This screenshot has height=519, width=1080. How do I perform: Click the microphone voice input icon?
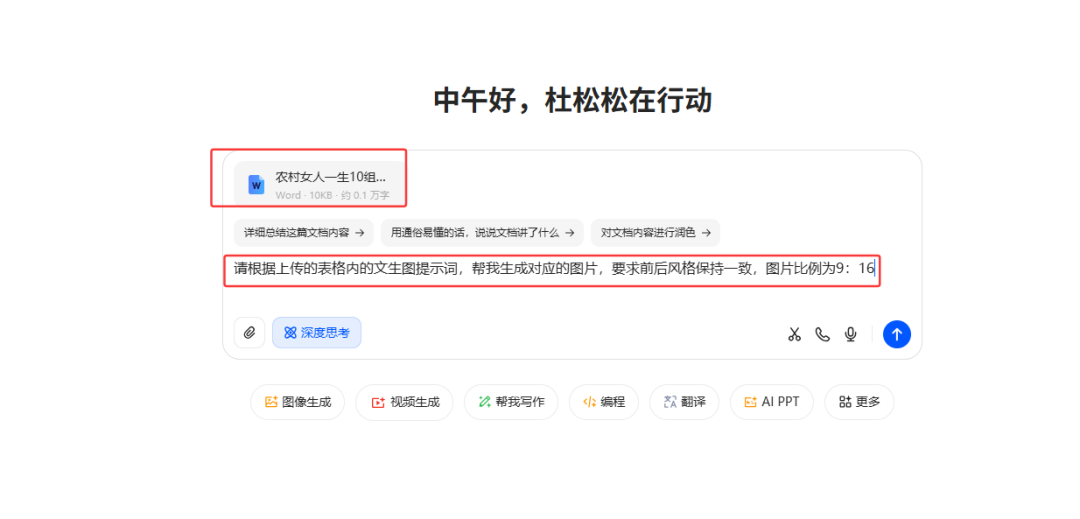pos(850,334)
